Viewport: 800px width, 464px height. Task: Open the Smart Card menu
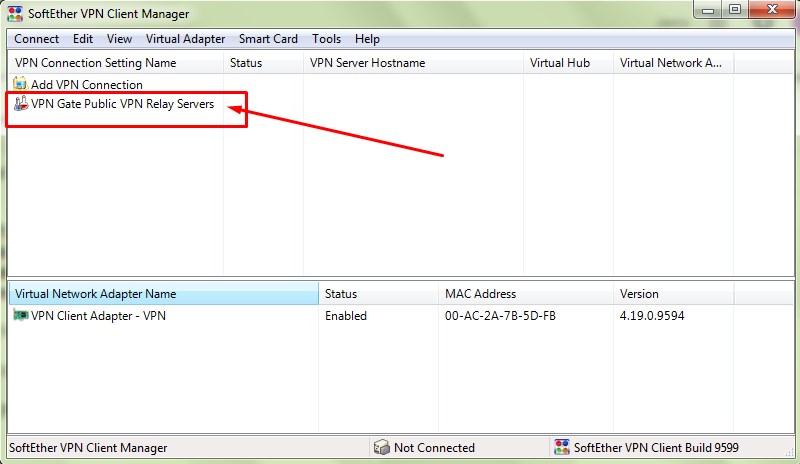[x=268, y=39]
